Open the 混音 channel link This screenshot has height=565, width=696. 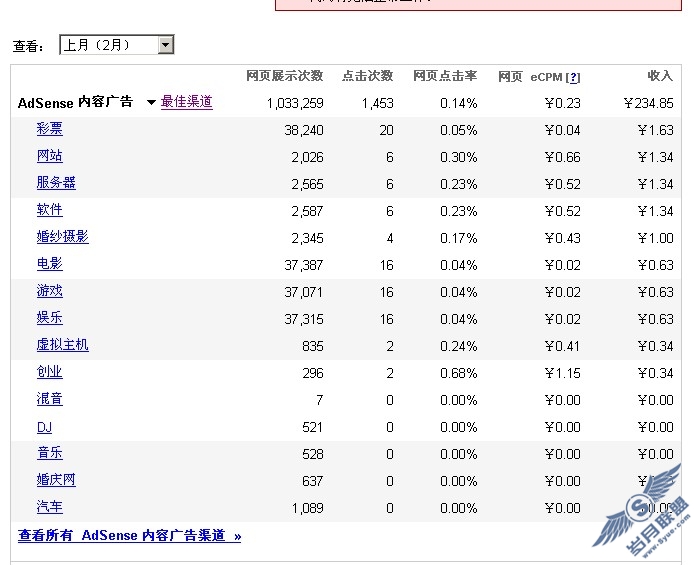50,399
